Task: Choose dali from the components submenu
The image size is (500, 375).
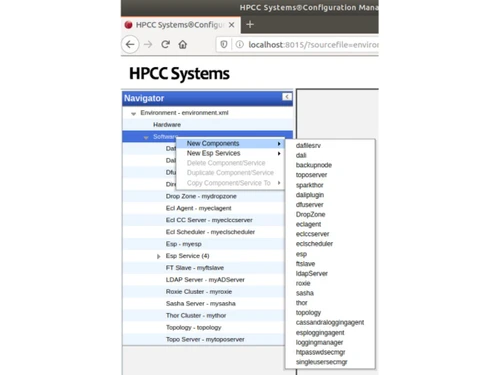Action: 301,155
